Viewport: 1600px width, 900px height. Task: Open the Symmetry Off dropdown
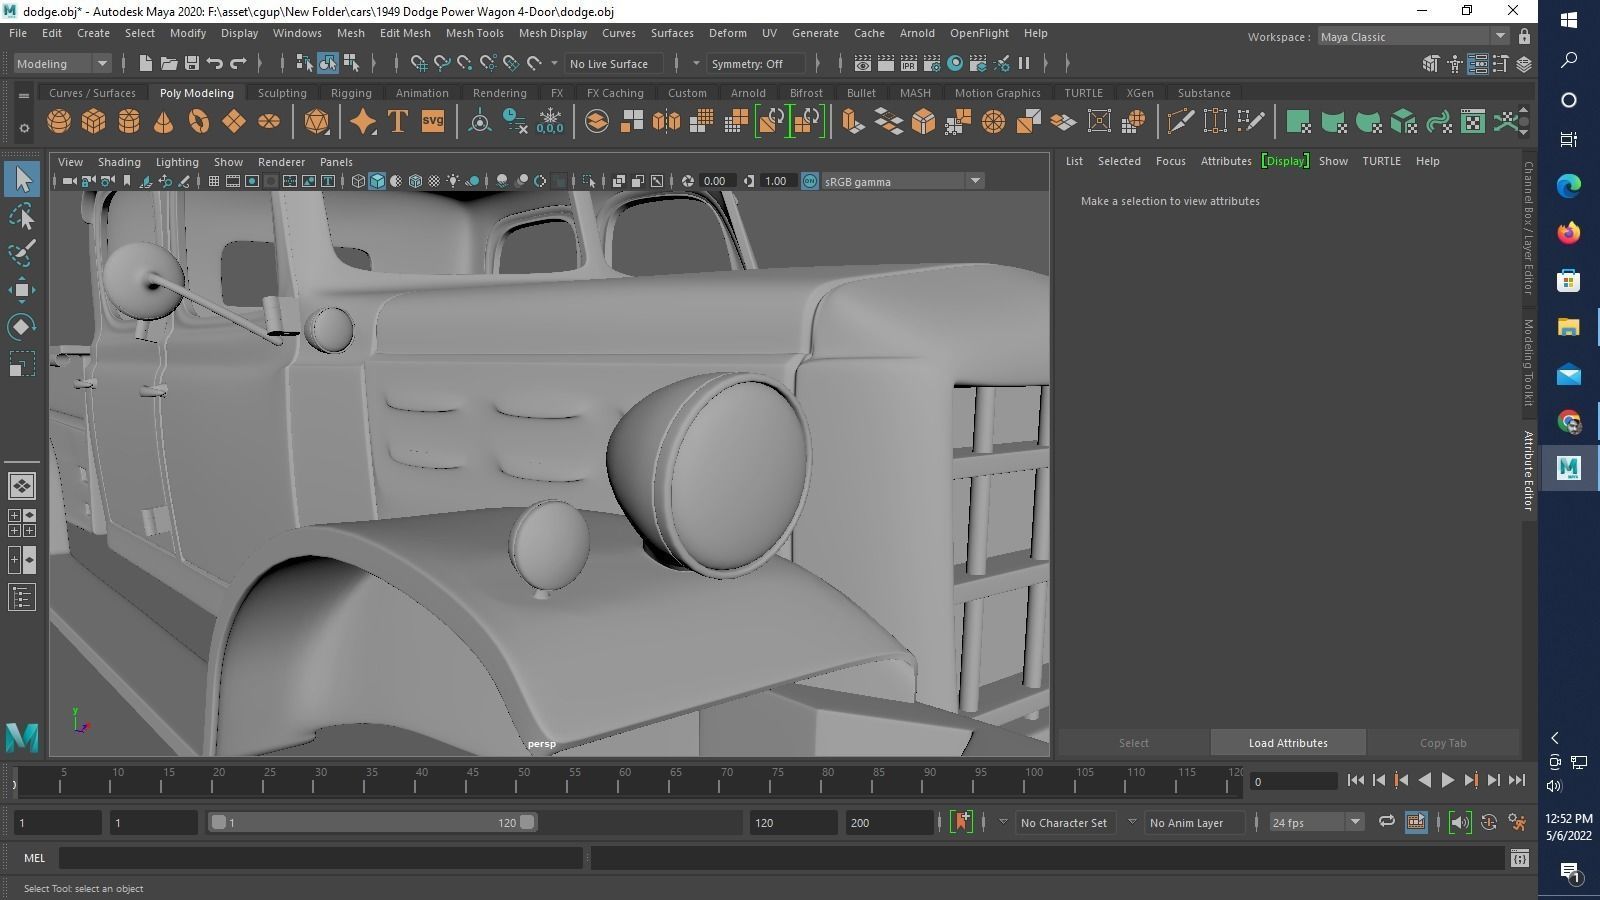755,64
